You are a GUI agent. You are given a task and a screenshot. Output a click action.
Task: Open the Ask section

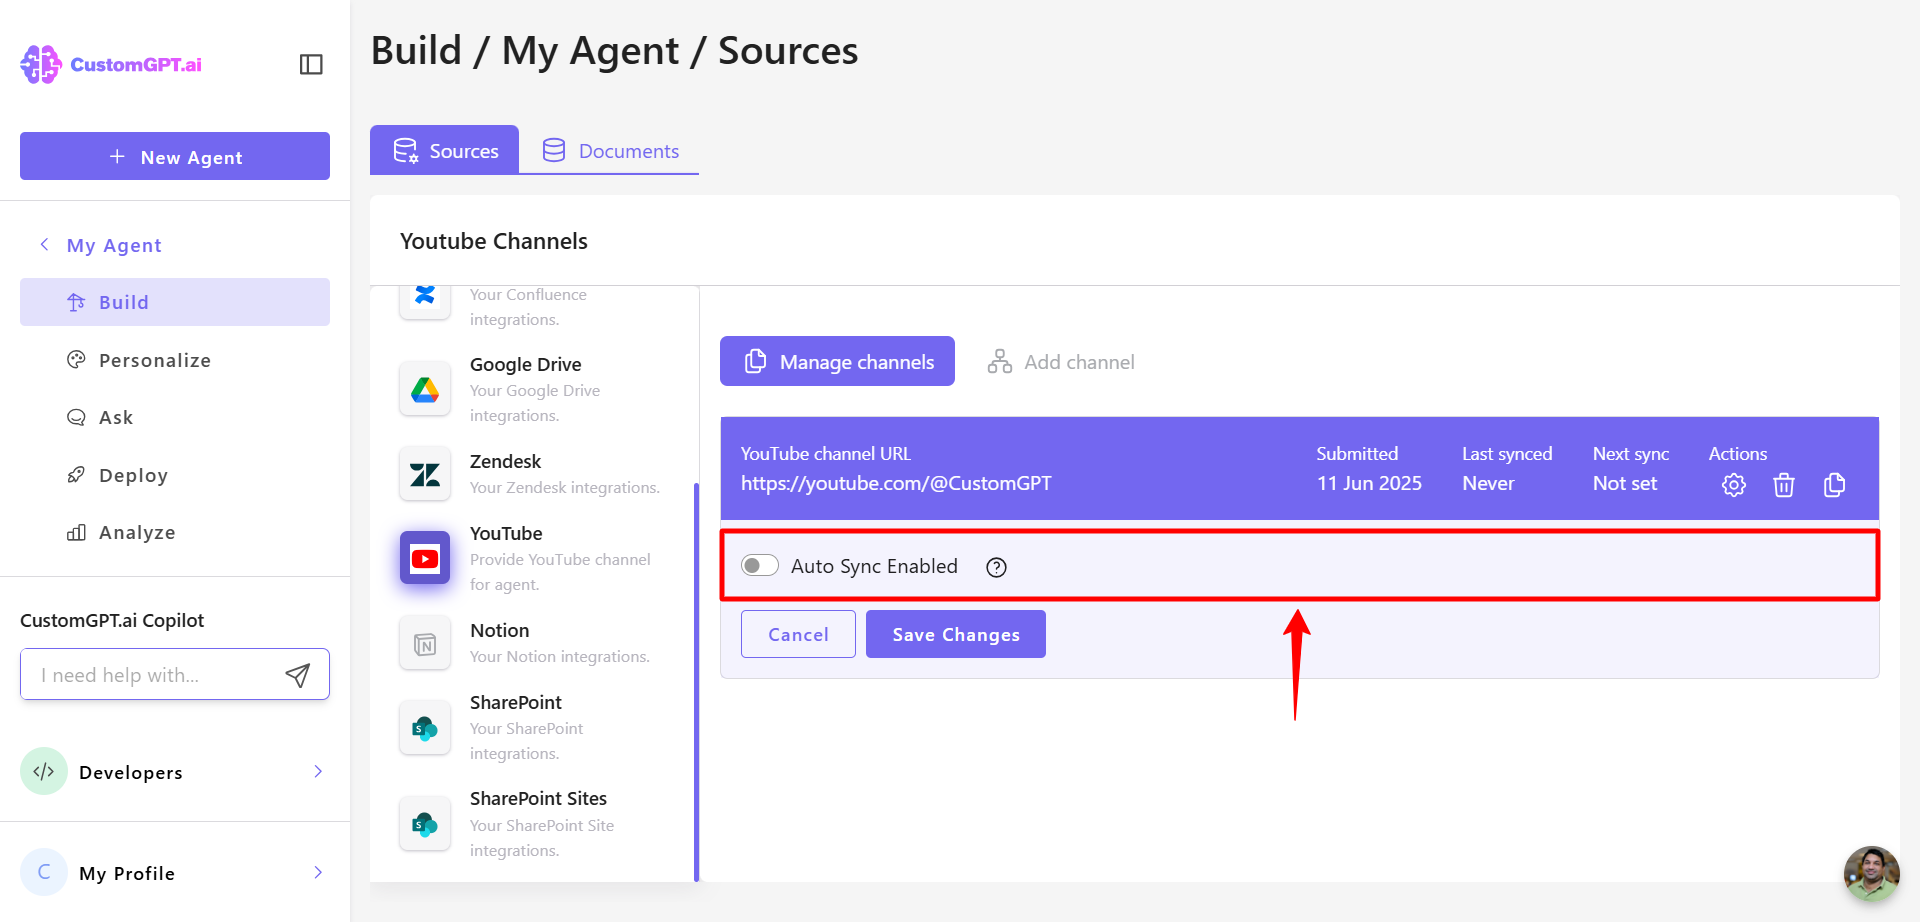pyautogui.click(x=175, y=417)
